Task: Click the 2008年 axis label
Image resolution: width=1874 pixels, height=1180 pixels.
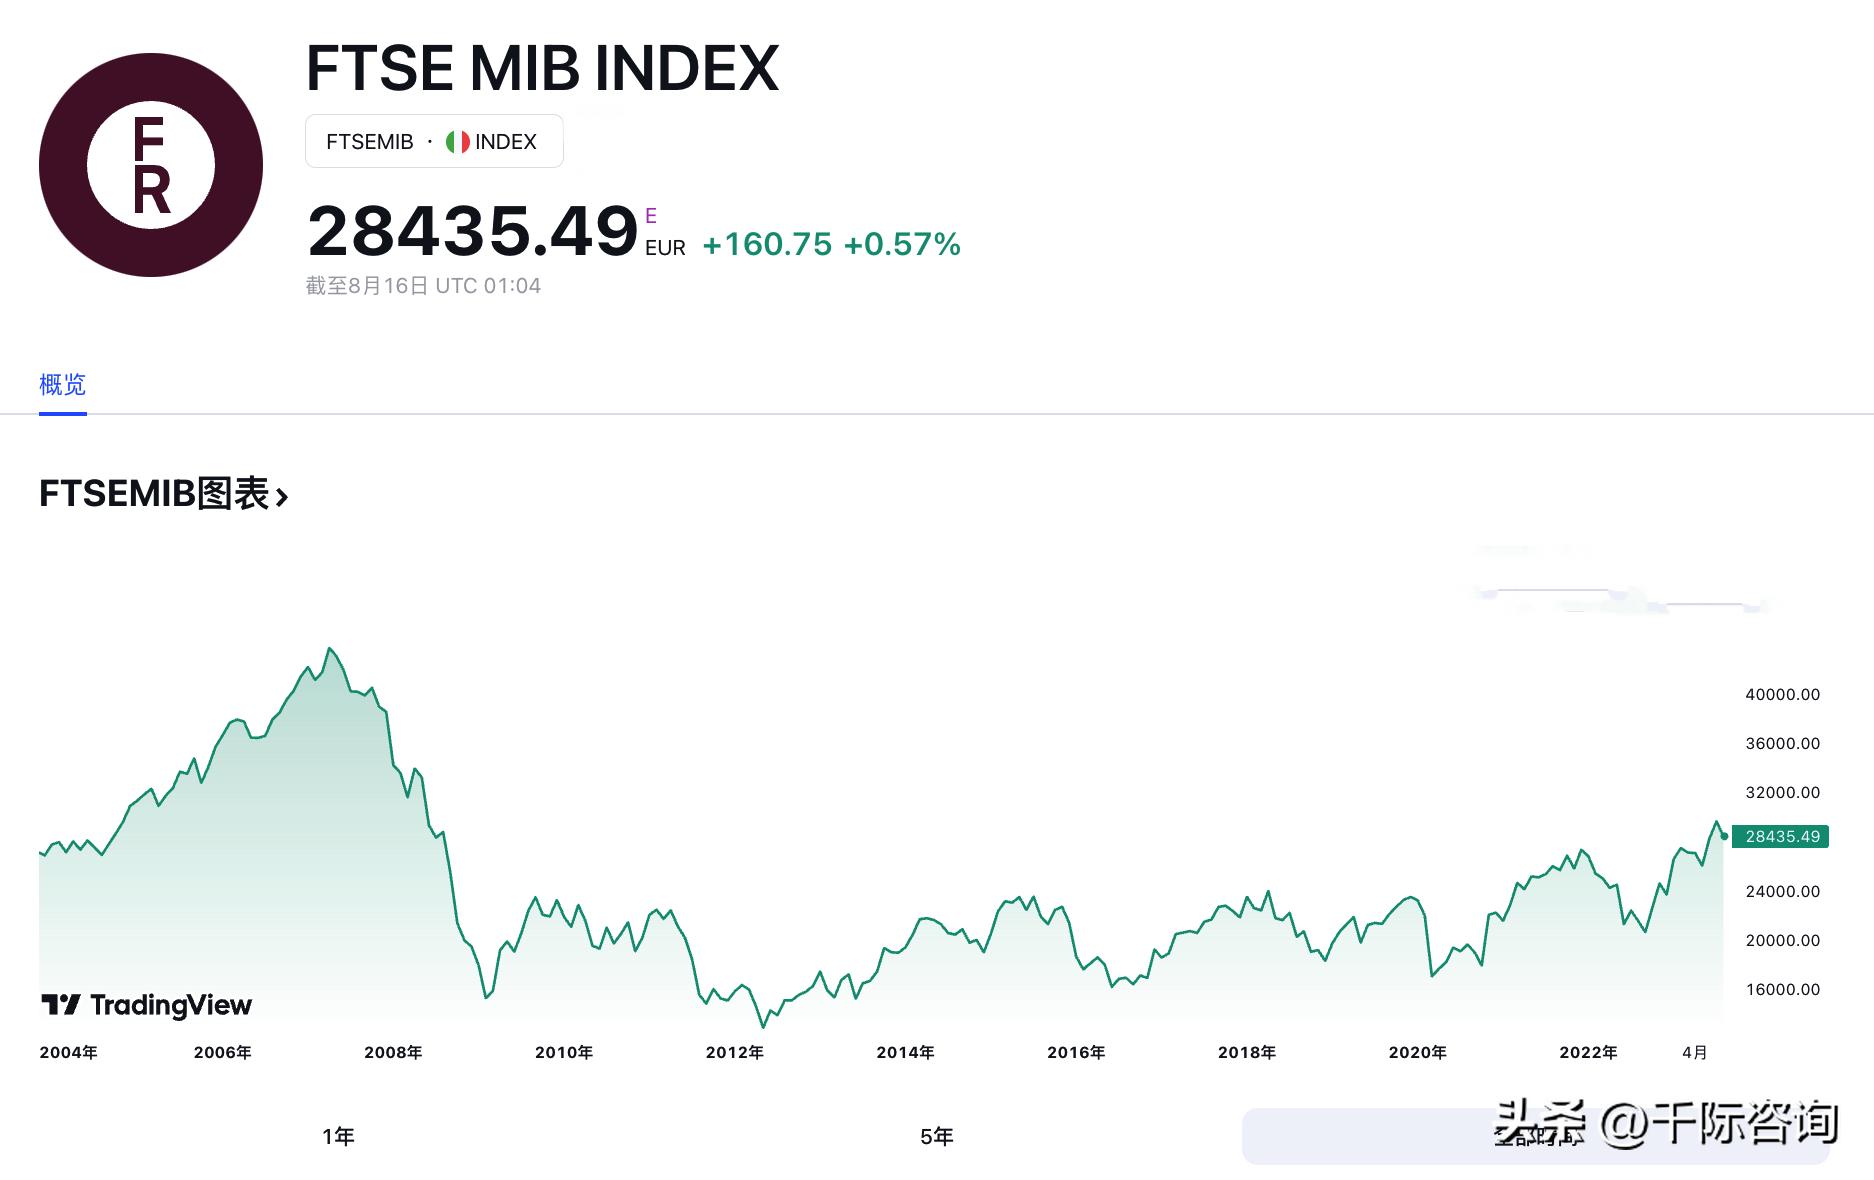Action: tap(393, 1052)
